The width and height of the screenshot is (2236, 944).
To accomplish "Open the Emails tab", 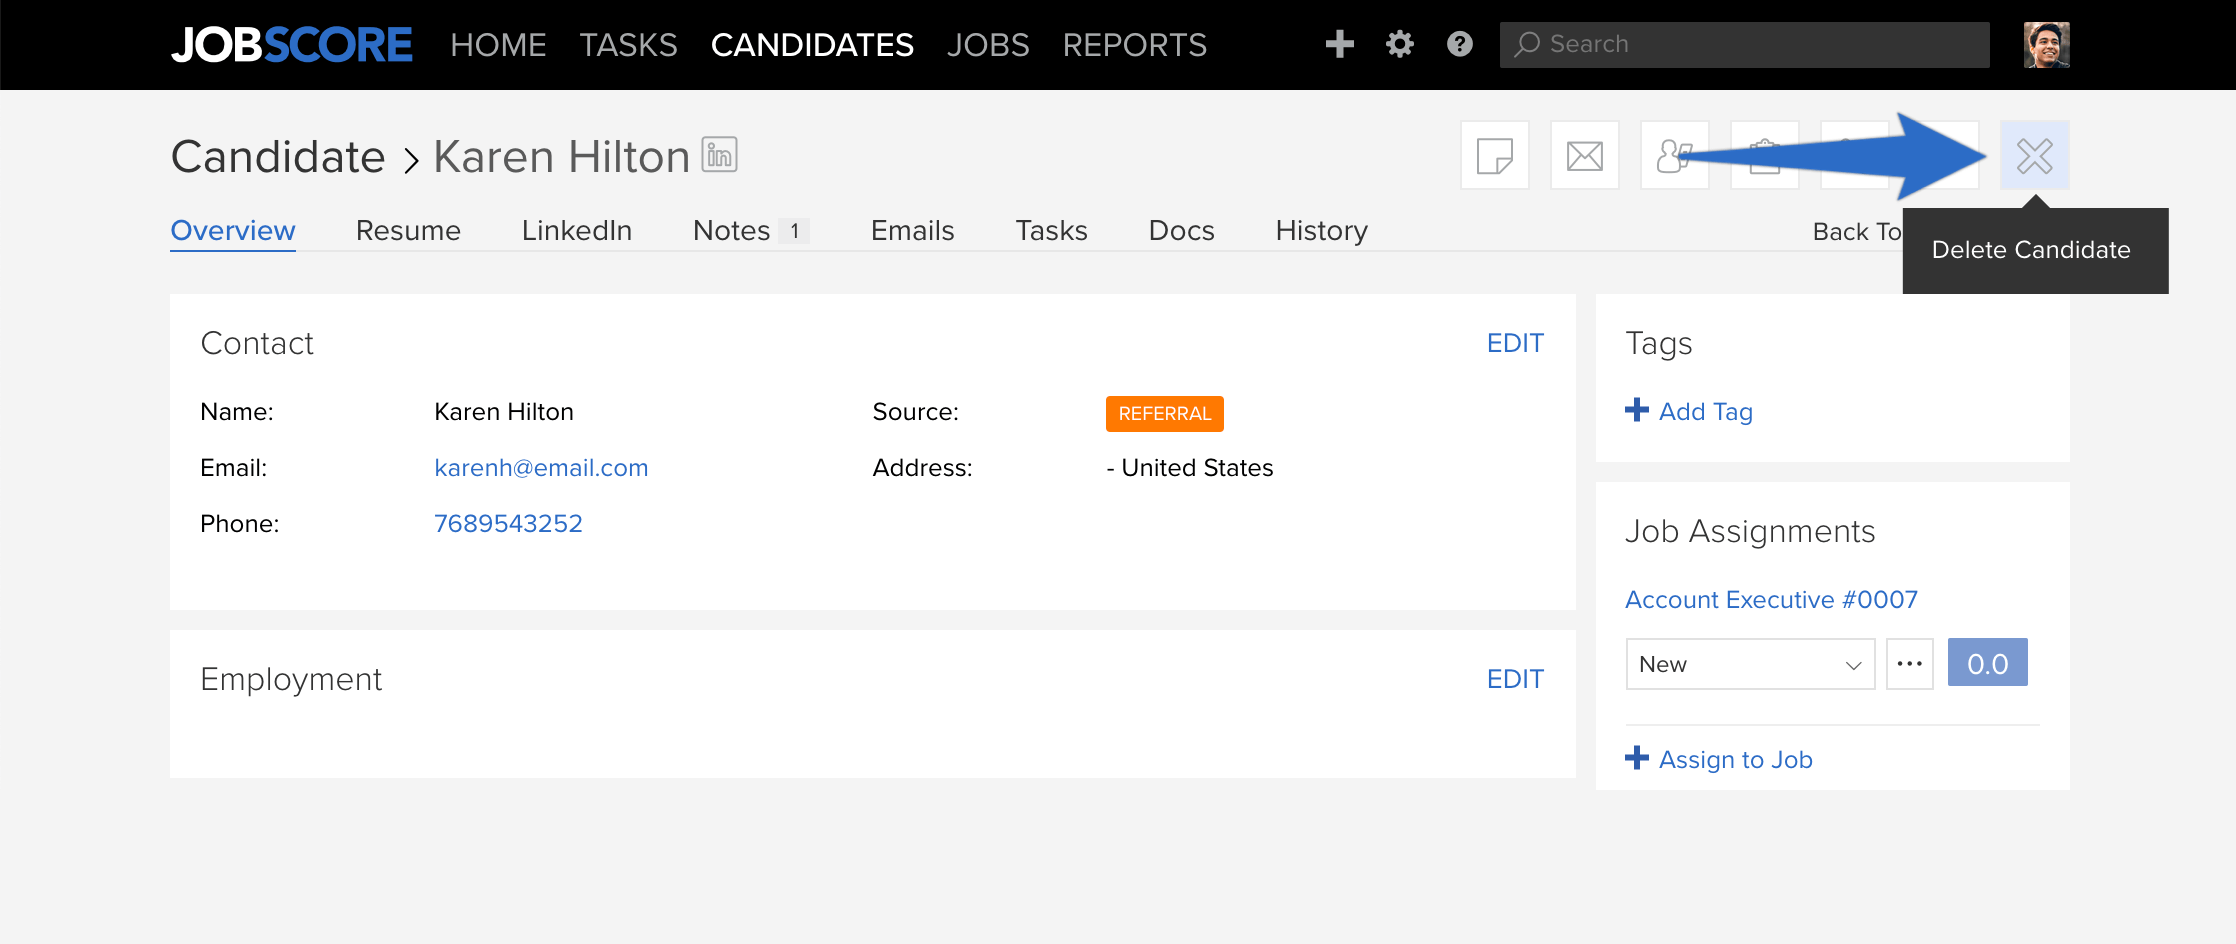I will [912, 231].
